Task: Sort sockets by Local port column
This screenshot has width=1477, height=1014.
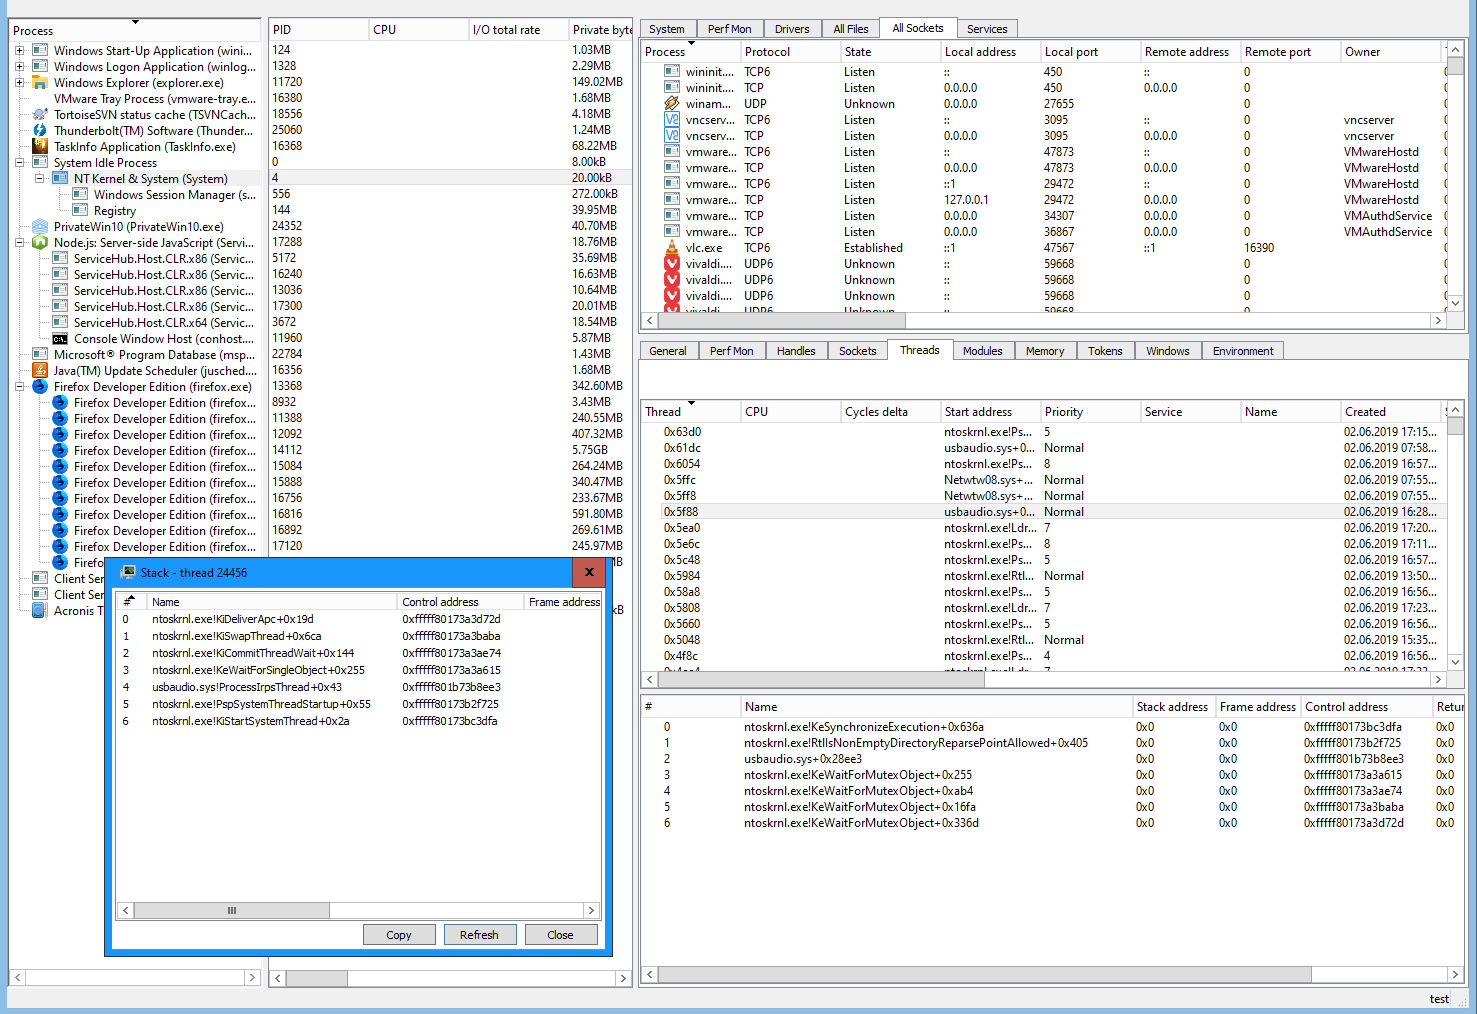Action: click(x=1090, y=52)
